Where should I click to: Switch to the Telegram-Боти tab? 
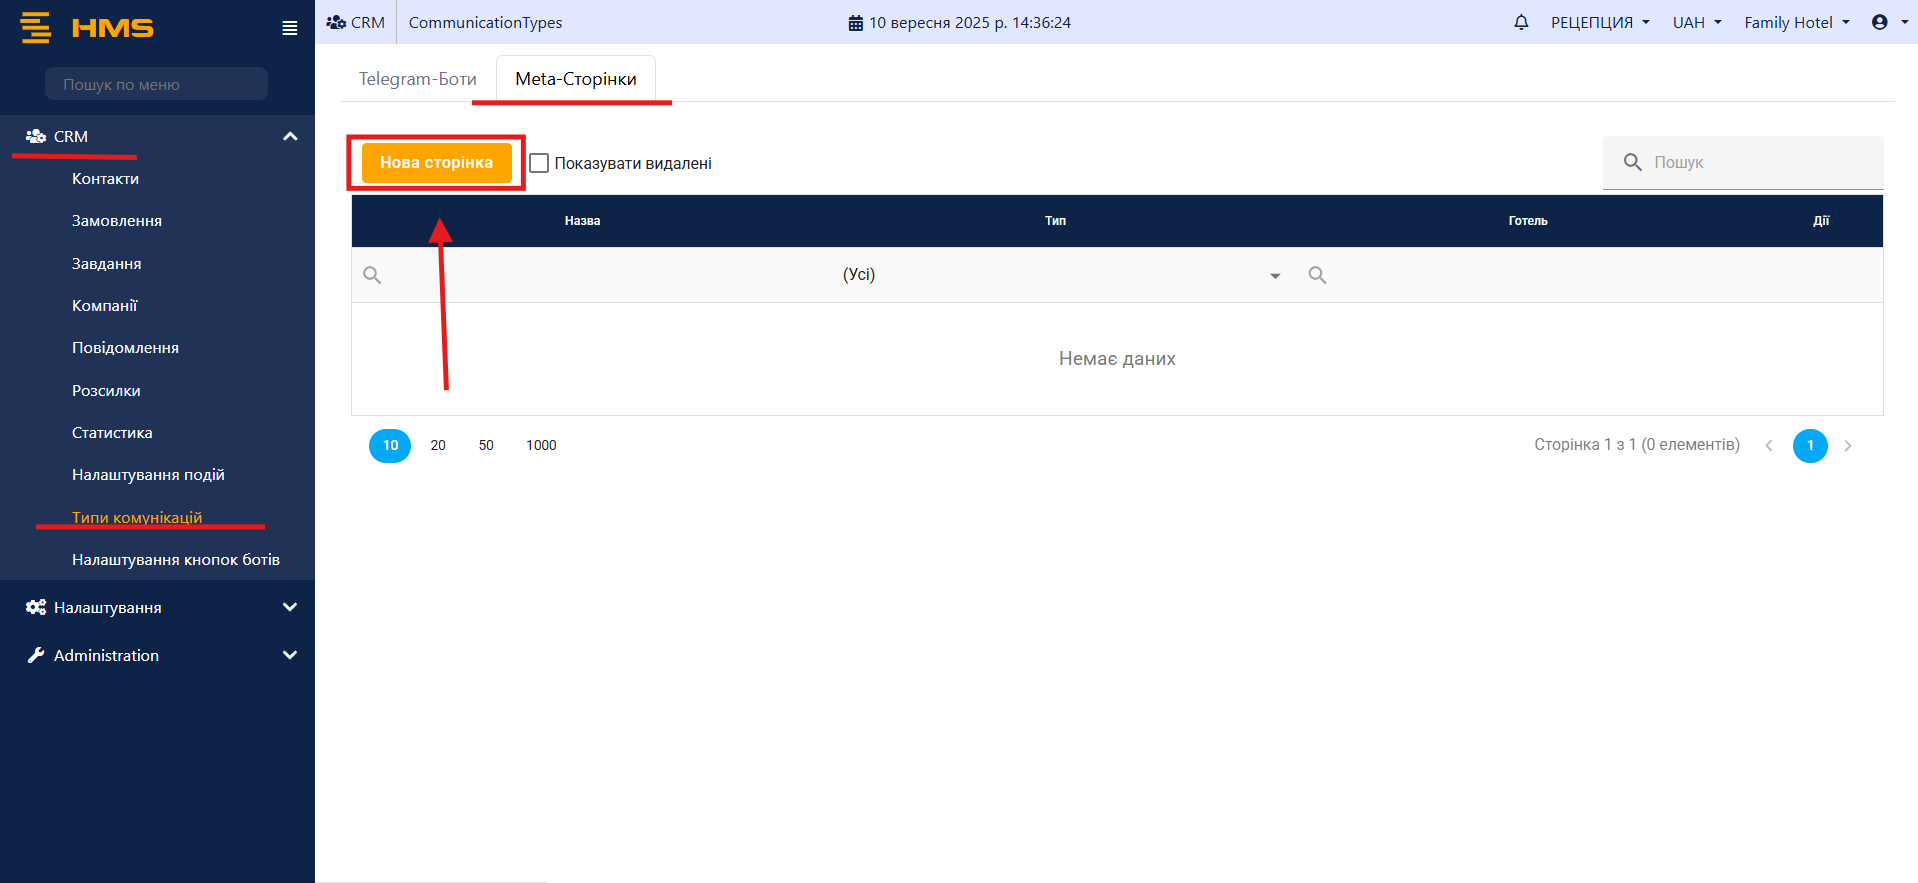tap(417, 79)
